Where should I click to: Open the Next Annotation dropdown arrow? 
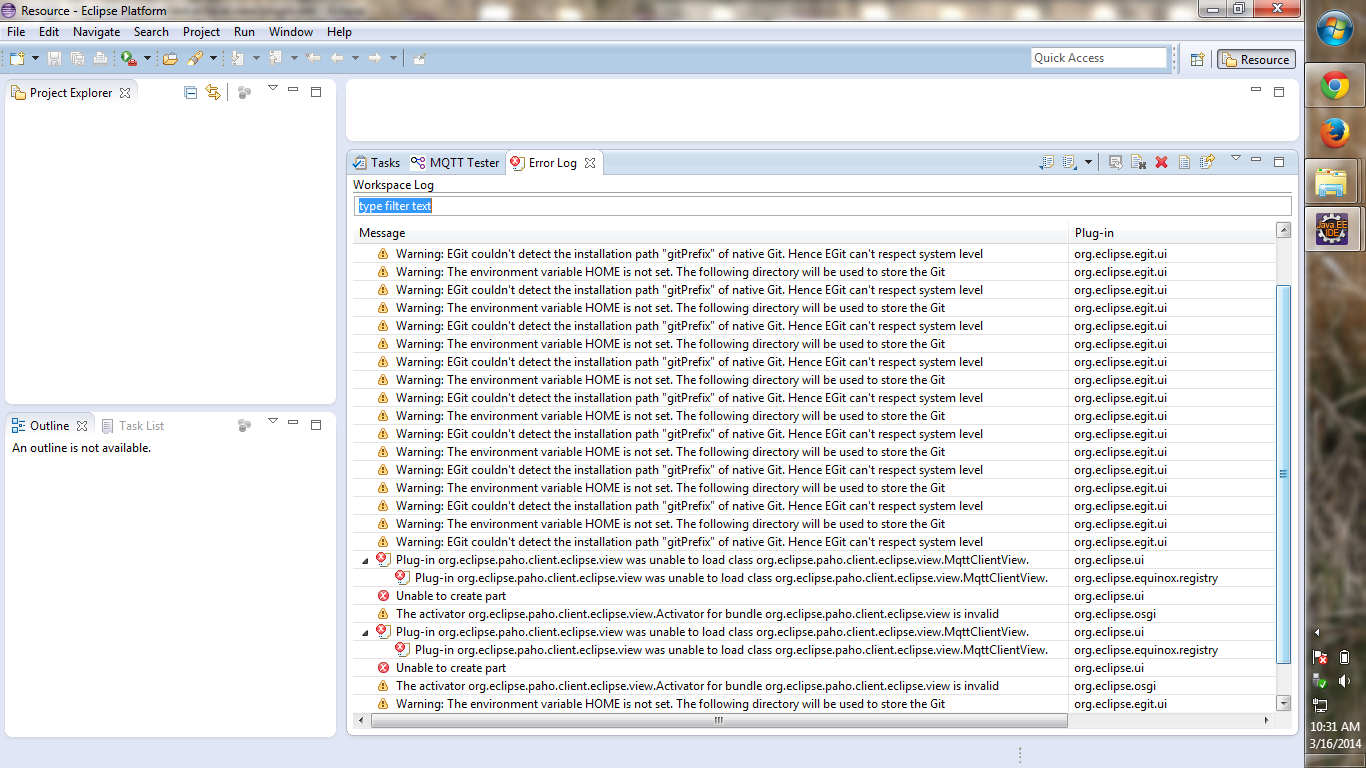click(x=256, y=58)
